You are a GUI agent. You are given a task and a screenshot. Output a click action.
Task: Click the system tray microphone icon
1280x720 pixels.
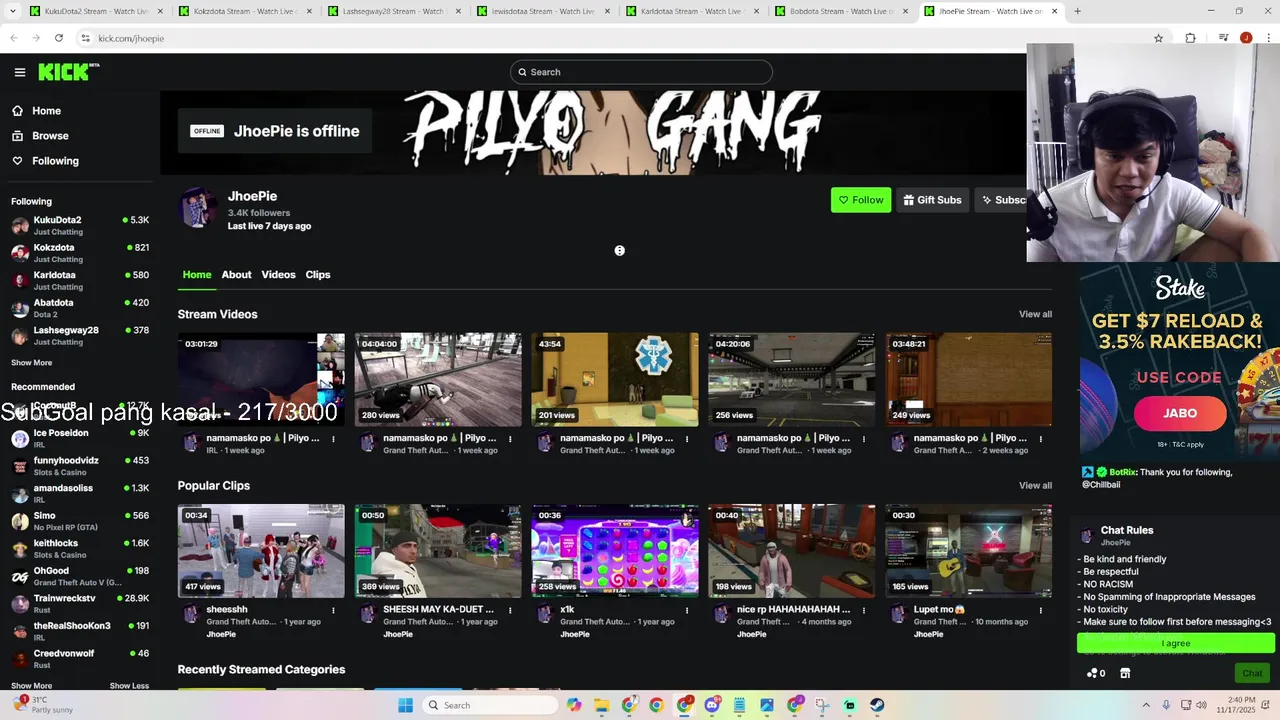point(1166,705)
